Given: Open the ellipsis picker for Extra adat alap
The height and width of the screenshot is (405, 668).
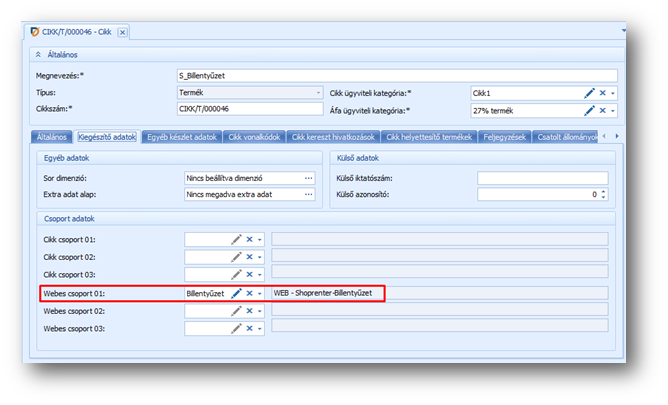Looking at the screenshot, I should [x=308, y=195].
